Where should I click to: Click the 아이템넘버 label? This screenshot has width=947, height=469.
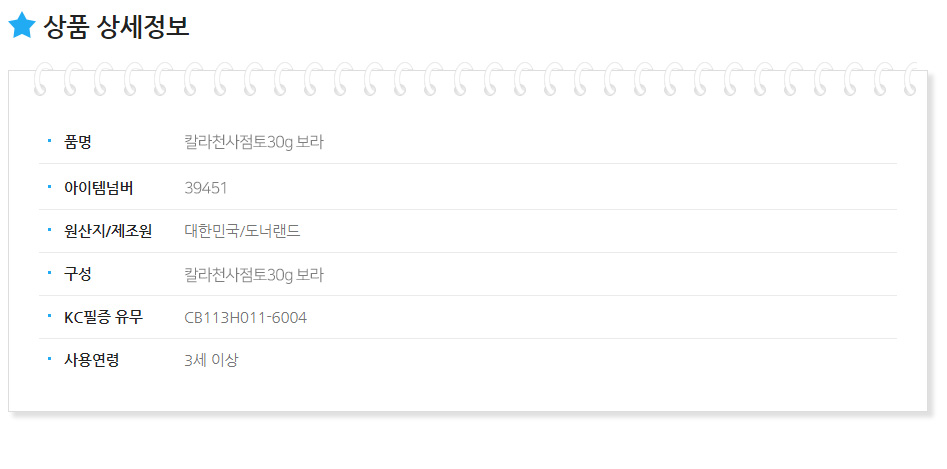click(98, 188)
